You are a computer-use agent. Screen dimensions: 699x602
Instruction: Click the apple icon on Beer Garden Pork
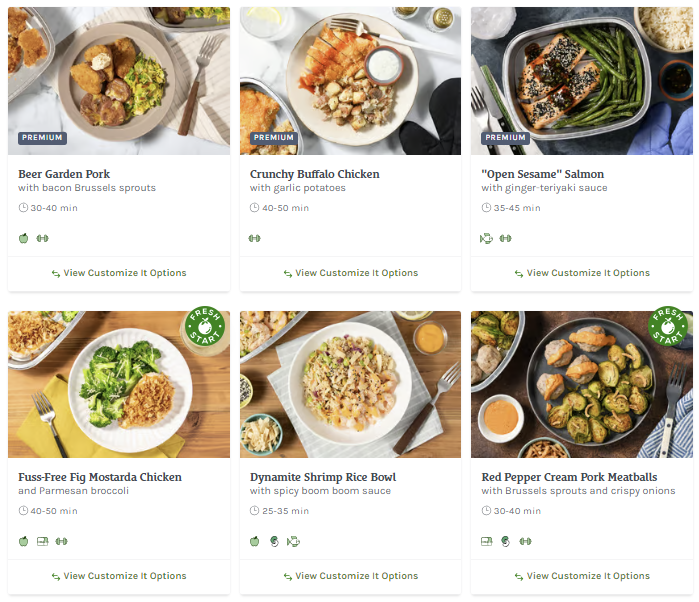click(x=23, y=238)
